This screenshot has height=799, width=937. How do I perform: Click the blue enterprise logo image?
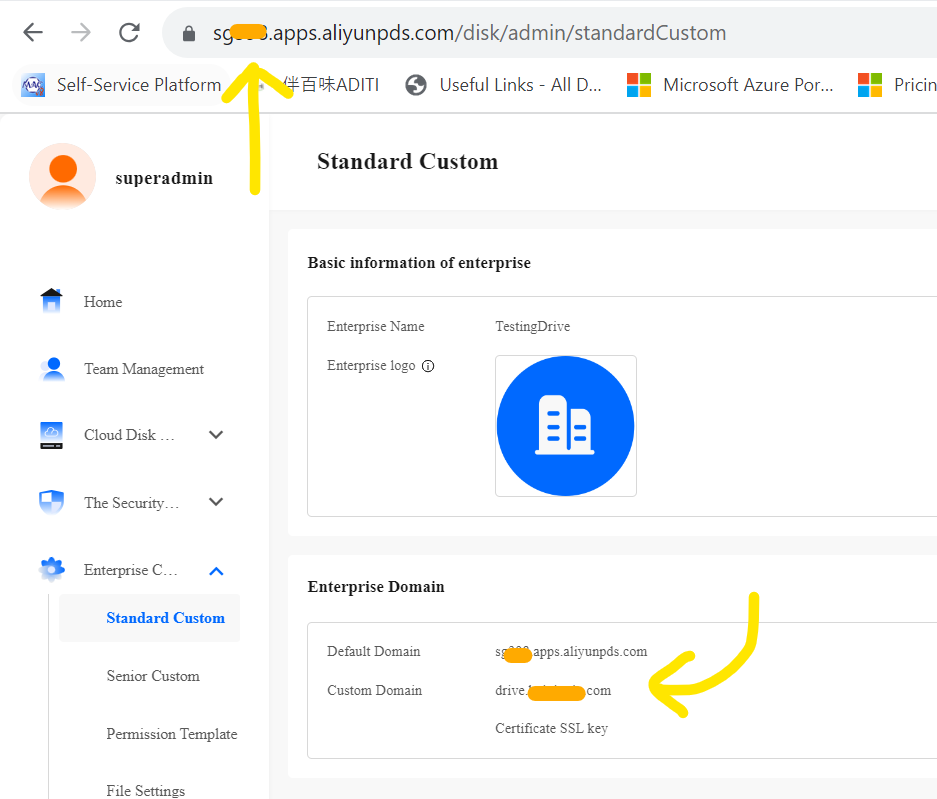pyautogui.click(x=566, y=426)
